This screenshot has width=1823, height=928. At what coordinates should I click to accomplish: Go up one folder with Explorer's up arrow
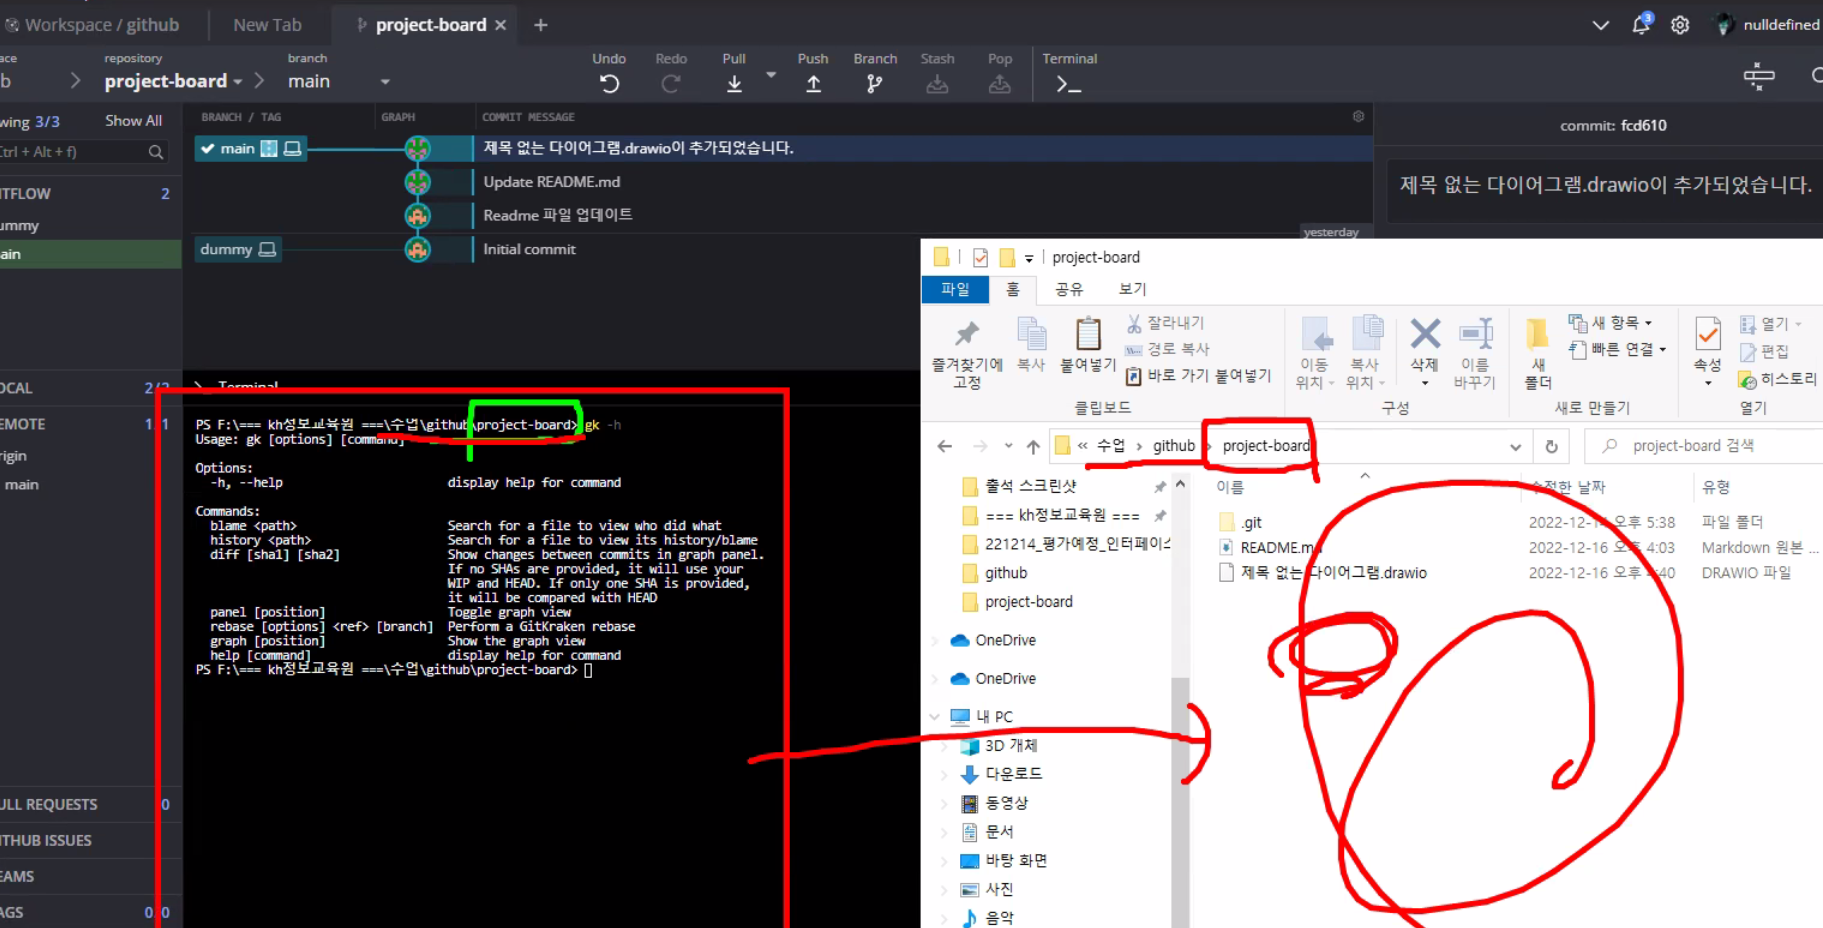[1033, 446]
